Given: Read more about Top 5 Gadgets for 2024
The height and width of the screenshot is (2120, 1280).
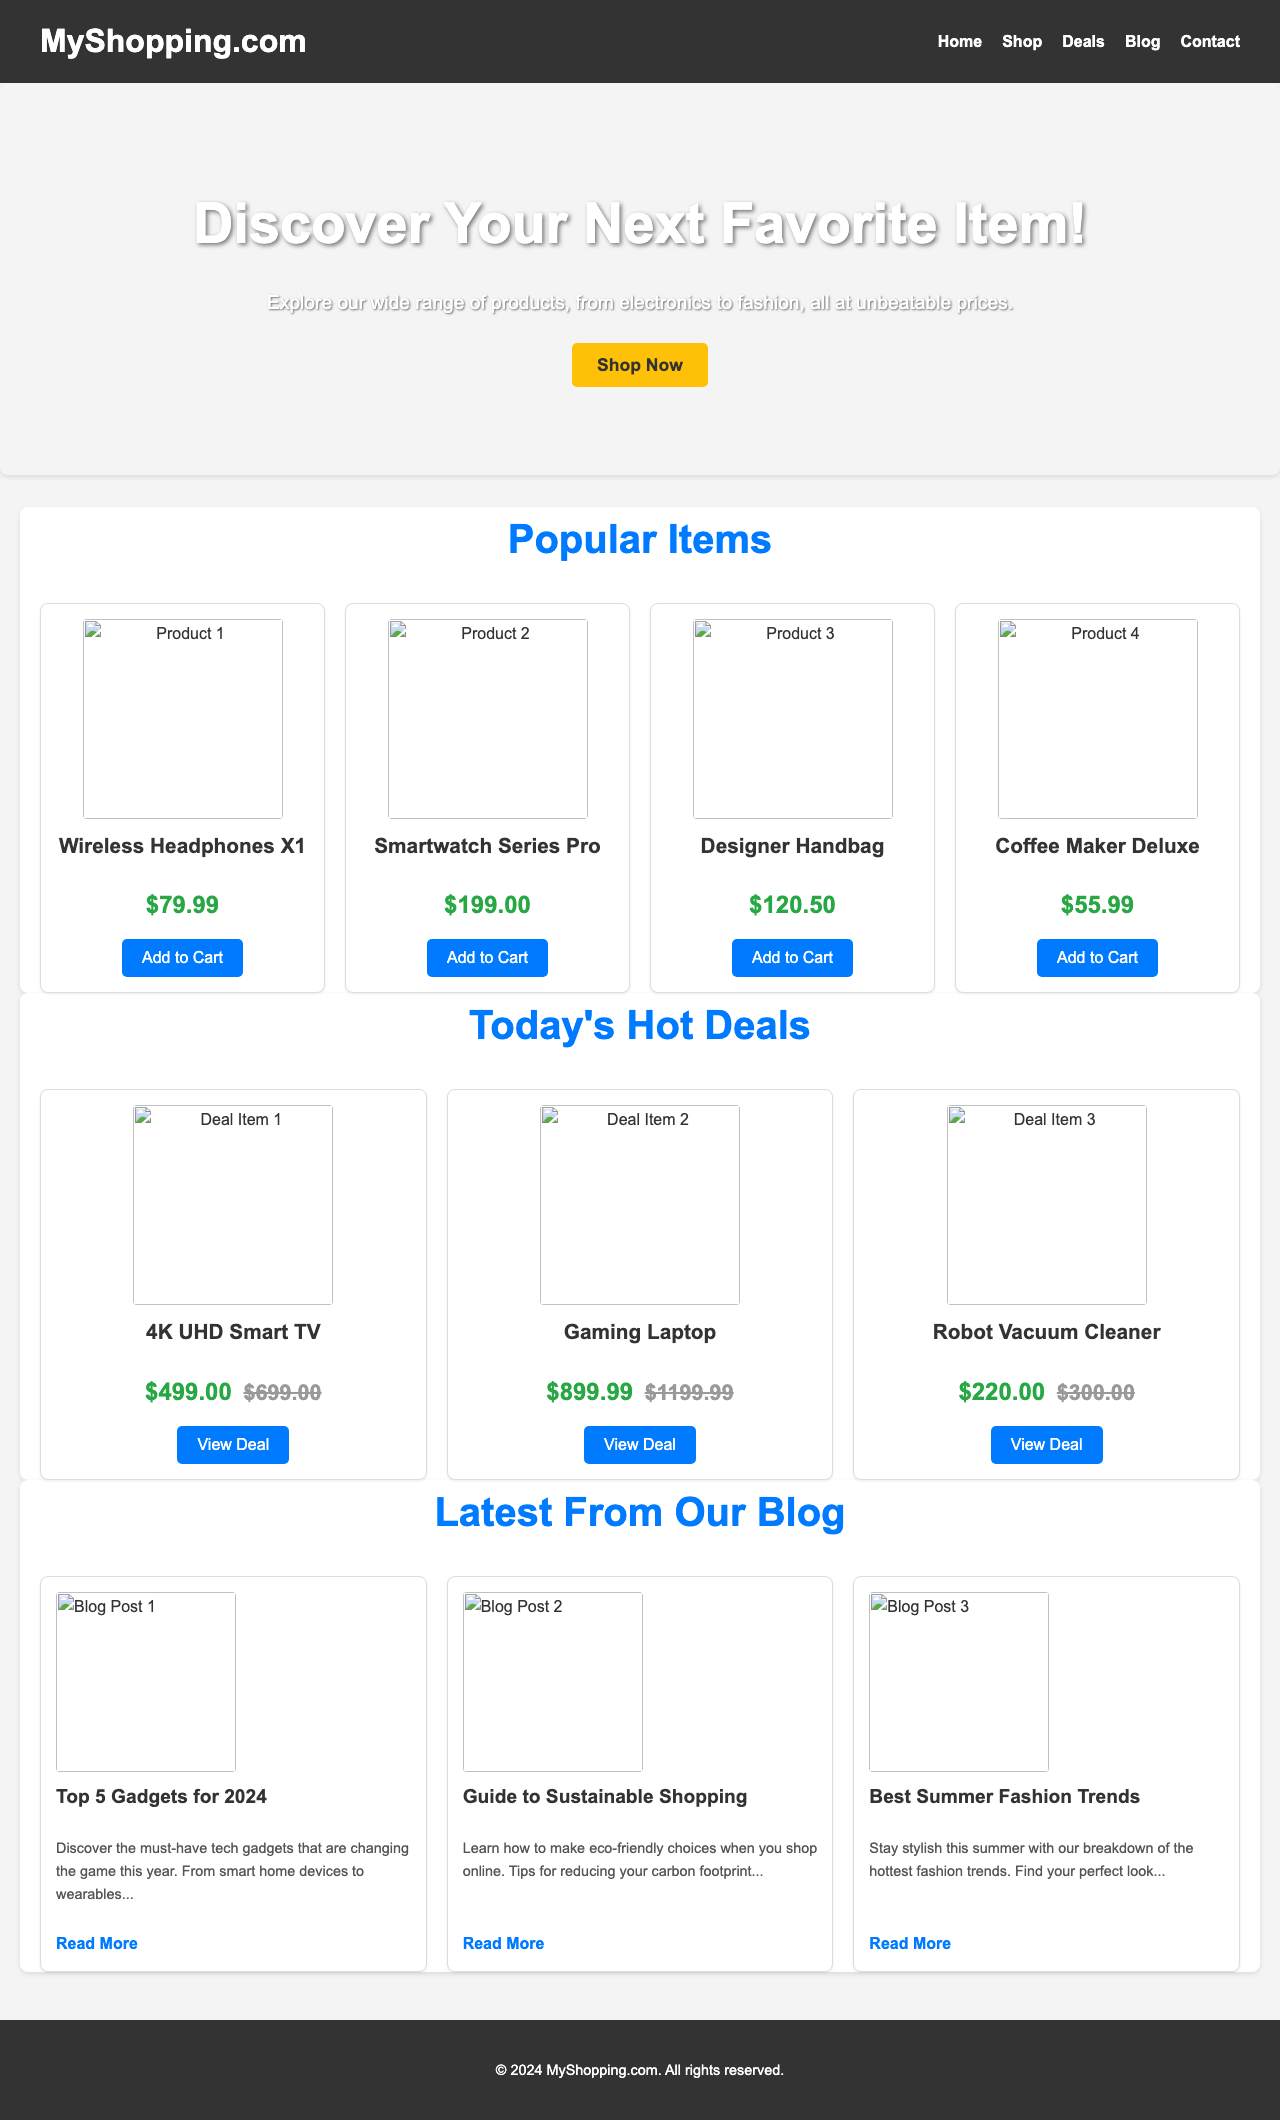Looking at the screenshot, I should (x=96, y=1943).
